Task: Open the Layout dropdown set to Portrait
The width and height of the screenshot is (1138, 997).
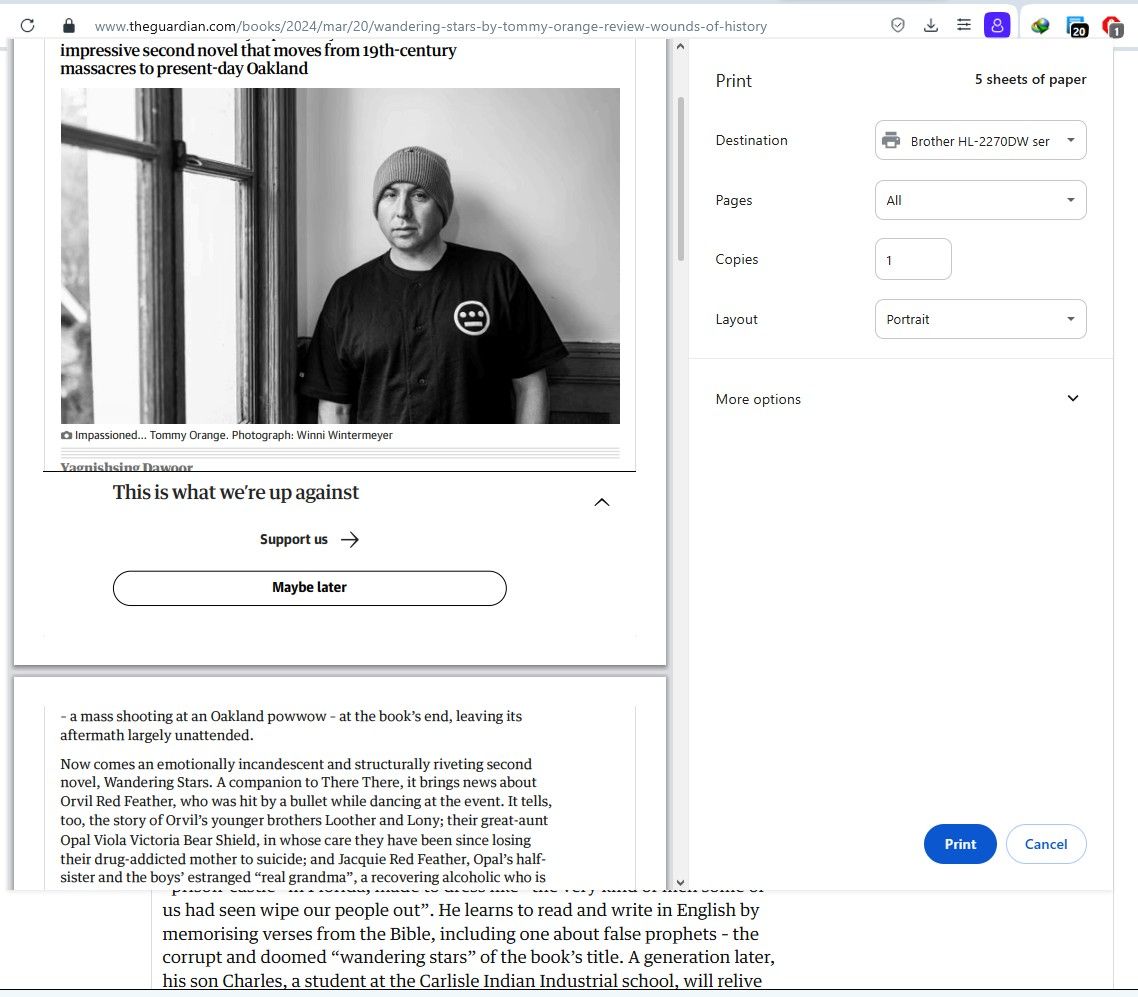Action: click(980, 319)
